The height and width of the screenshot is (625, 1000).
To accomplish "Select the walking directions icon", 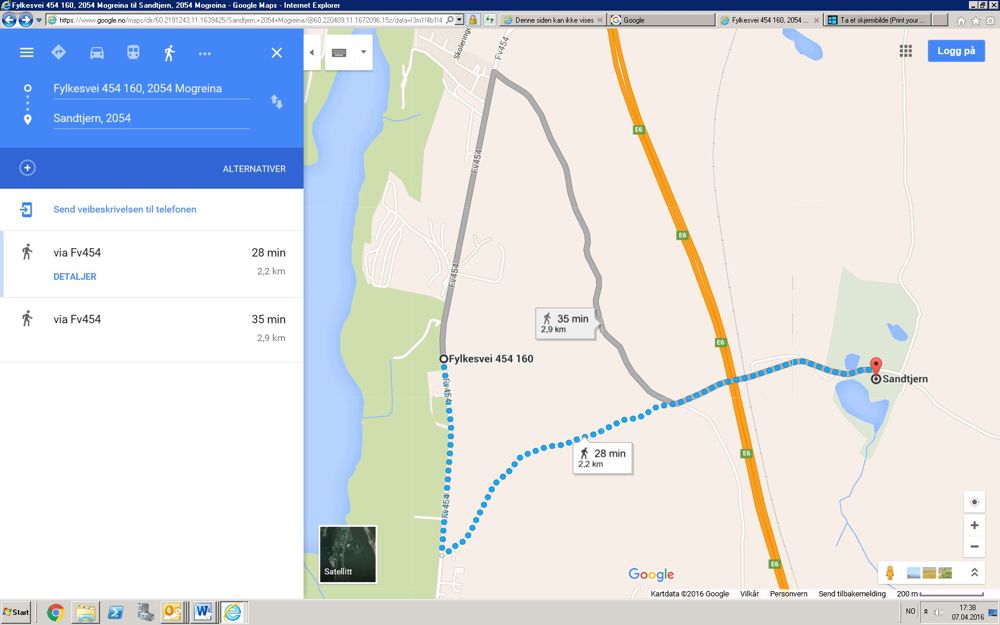I will 169,53.
